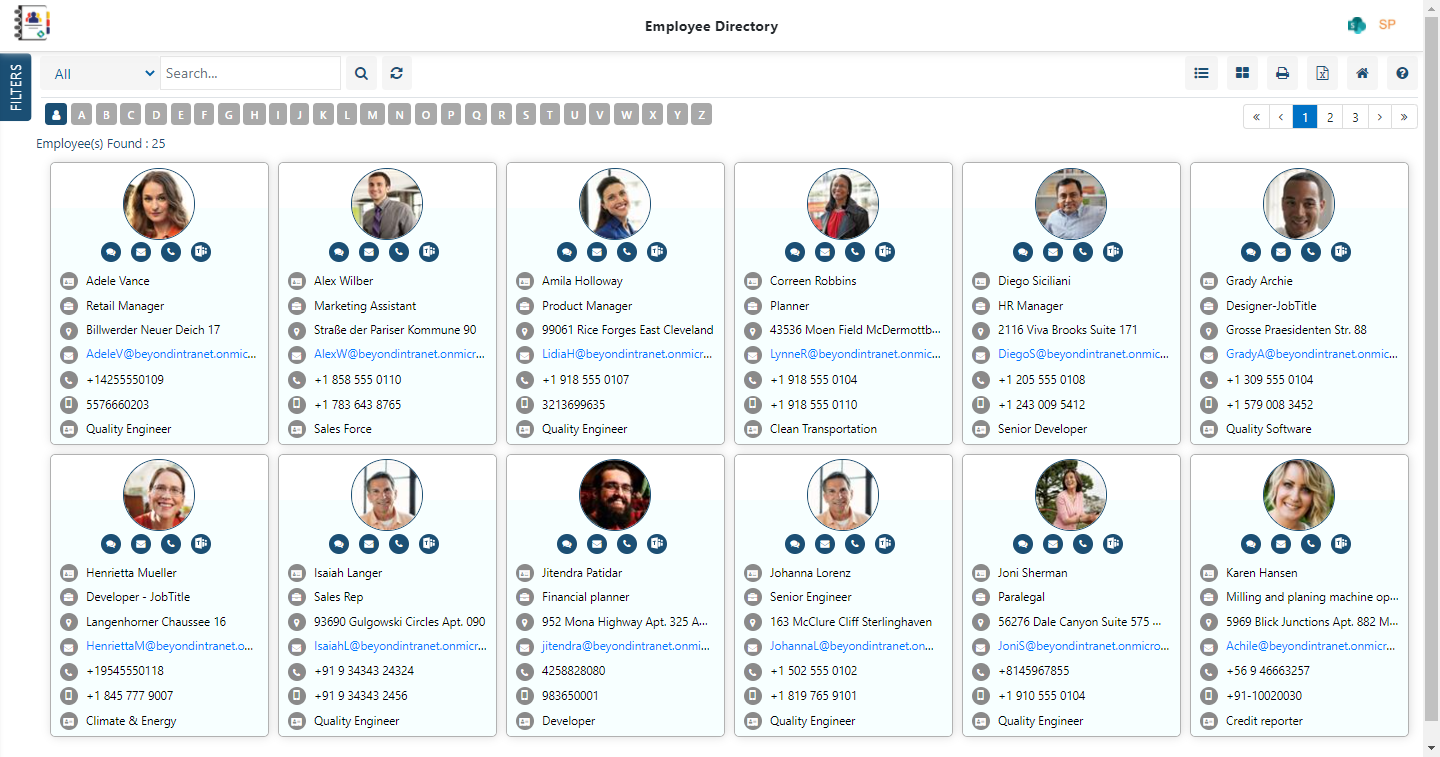Expand the FILTERS side panel
Screen dimensions: 1440x757
click(x=15, y=87)
